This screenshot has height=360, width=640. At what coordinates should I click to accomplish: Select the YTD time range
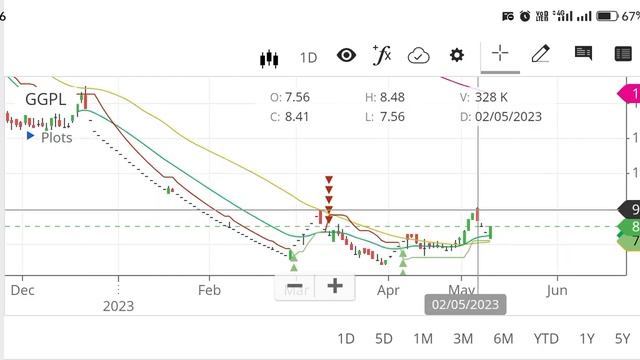(546, 339)
